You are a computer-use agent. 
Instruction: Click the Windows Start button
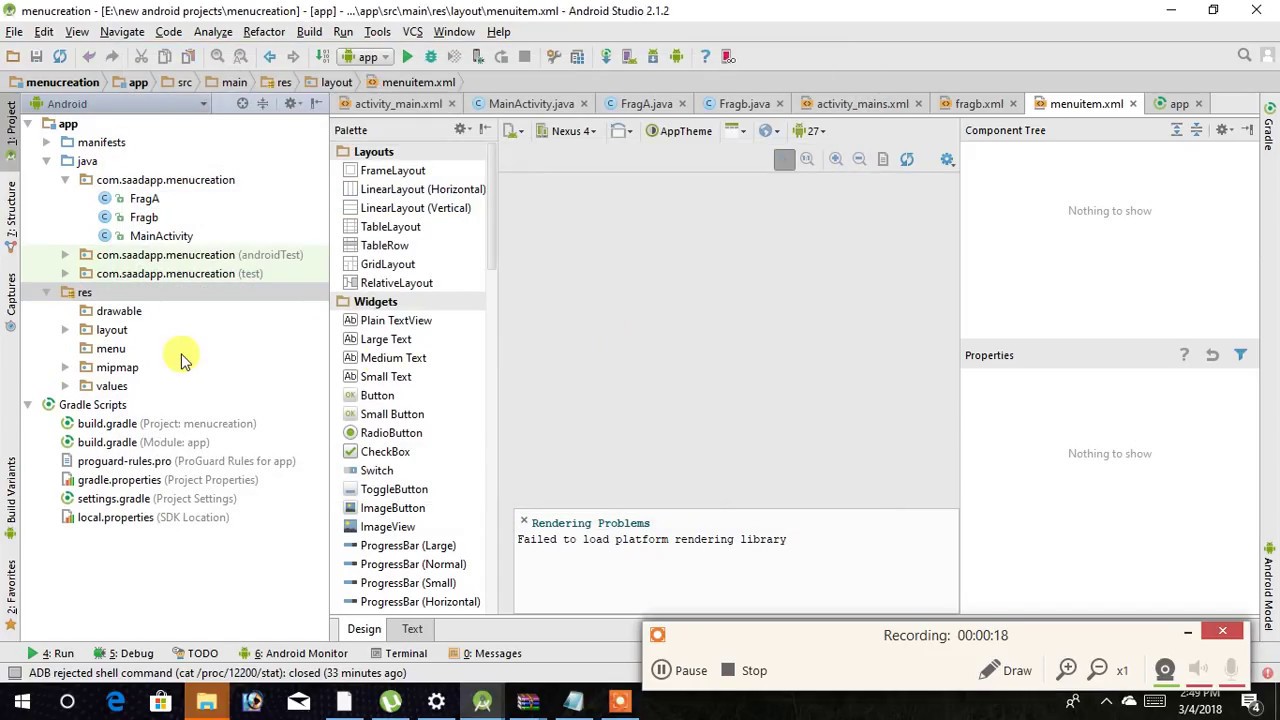pyautogui.click(x=21, y=702)
